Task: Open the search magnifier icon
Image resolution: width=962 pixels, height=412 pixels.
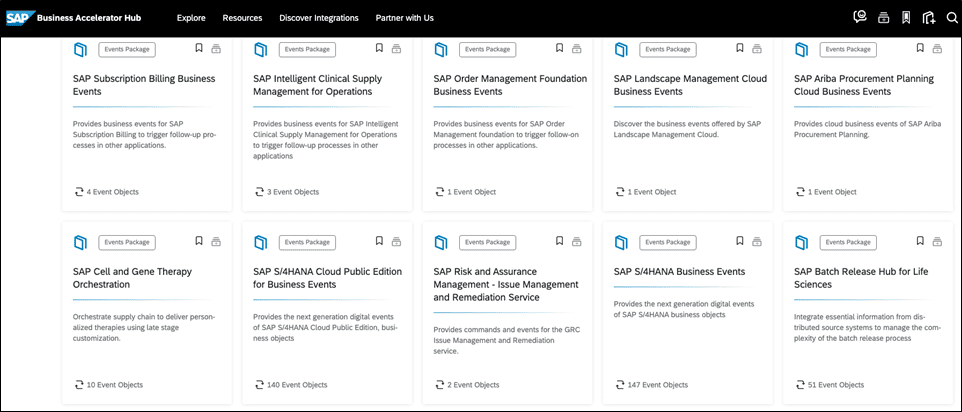Action: click(x=952, y=18)
